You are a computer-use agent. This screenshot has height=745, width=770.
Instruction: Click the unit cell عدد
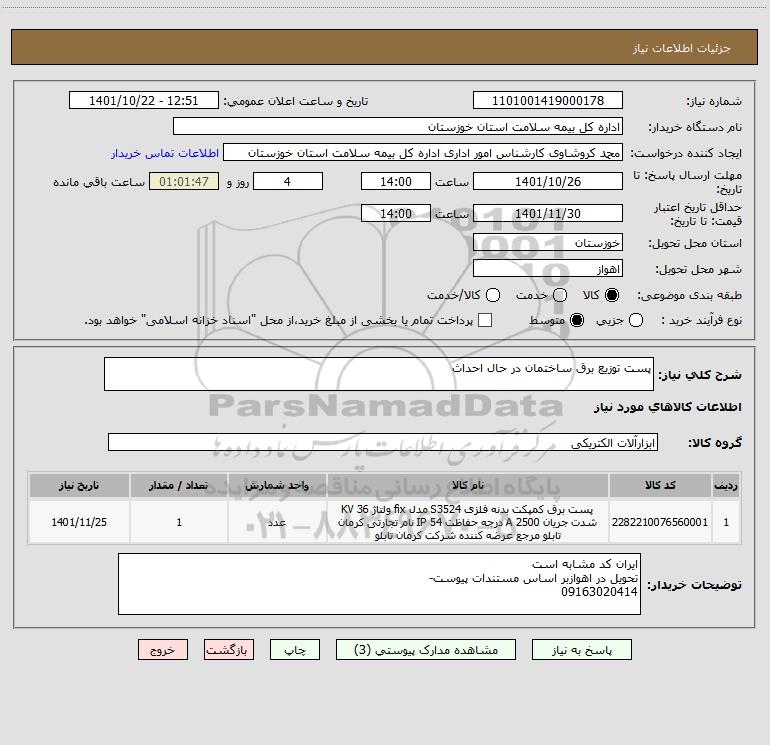tap(277, 522)
